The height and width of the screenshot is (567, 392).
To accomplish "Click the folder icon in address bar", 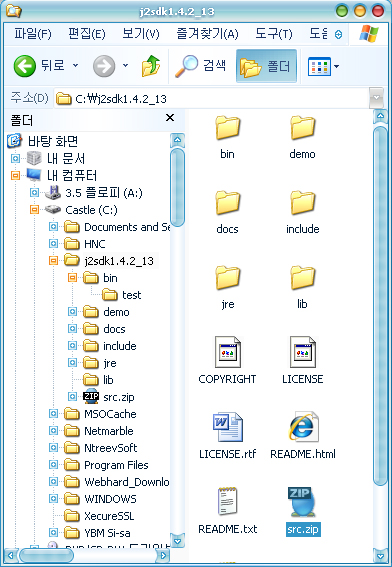I will (64, 98).
